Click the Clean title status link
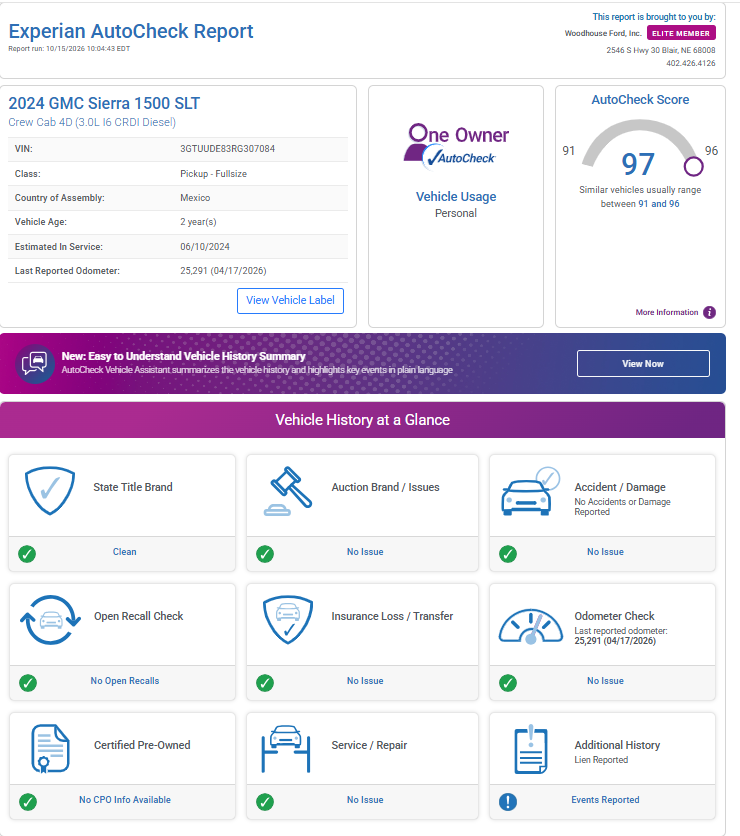 pyautogui.click(x=125, y=552)
